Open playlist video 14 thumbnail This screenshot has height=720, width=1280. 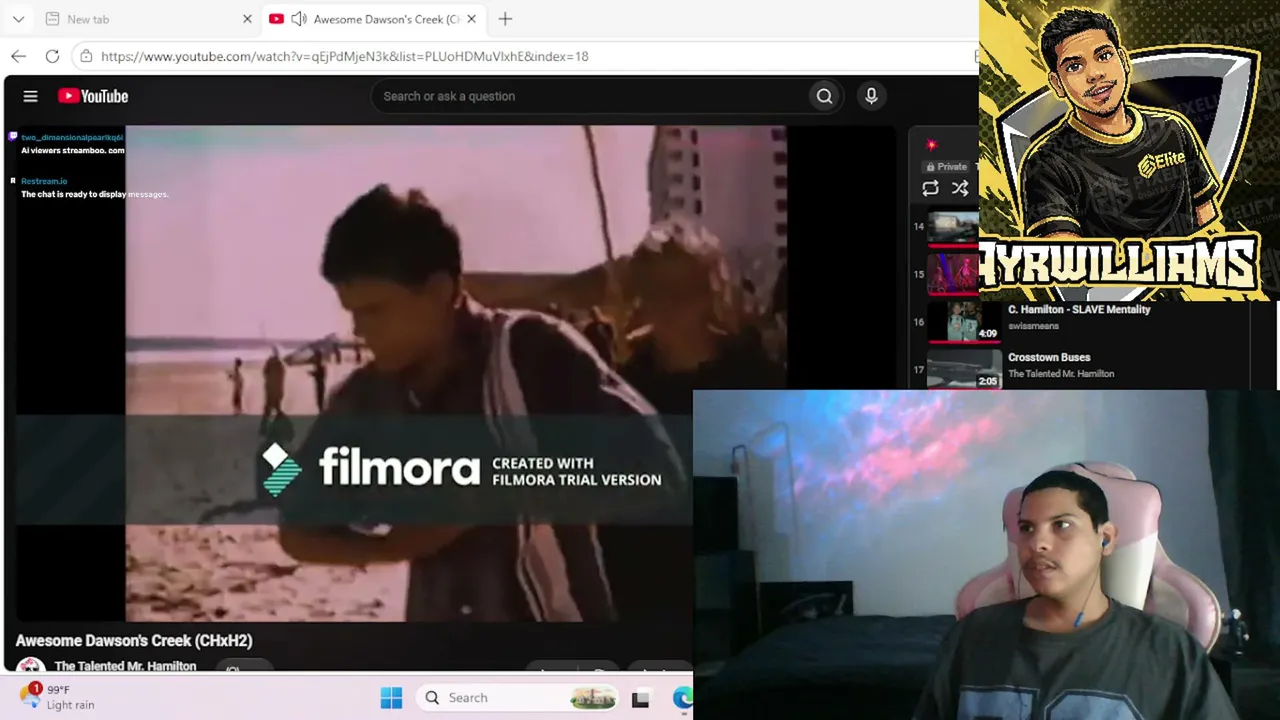953,227
